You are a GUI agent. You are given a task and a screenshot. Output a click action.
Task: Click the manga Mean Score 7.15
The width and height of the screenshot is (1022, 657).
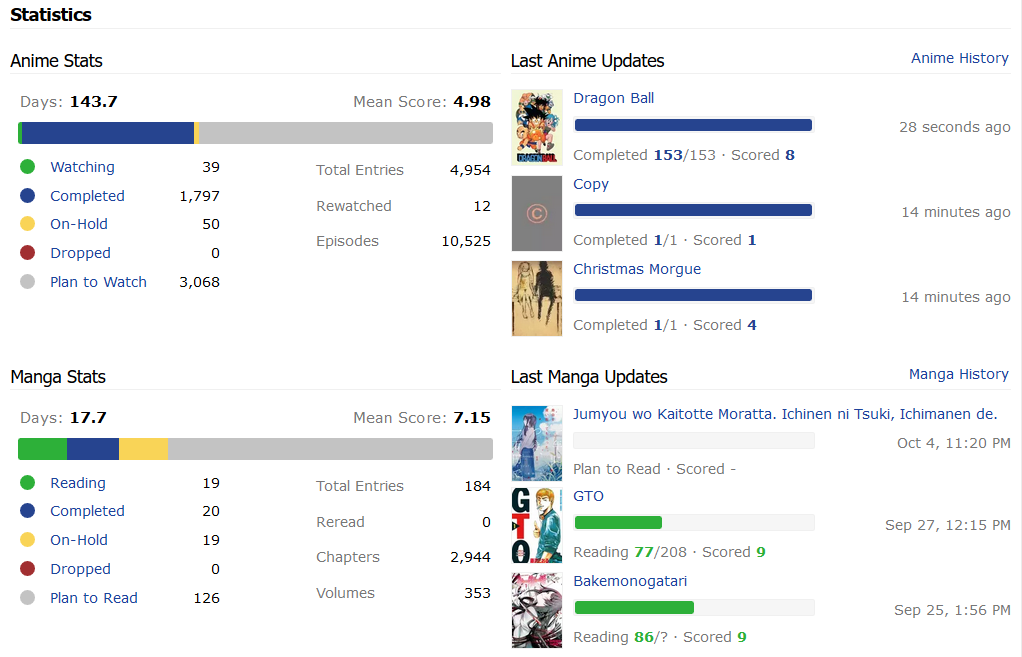click(x=472, y=418)
